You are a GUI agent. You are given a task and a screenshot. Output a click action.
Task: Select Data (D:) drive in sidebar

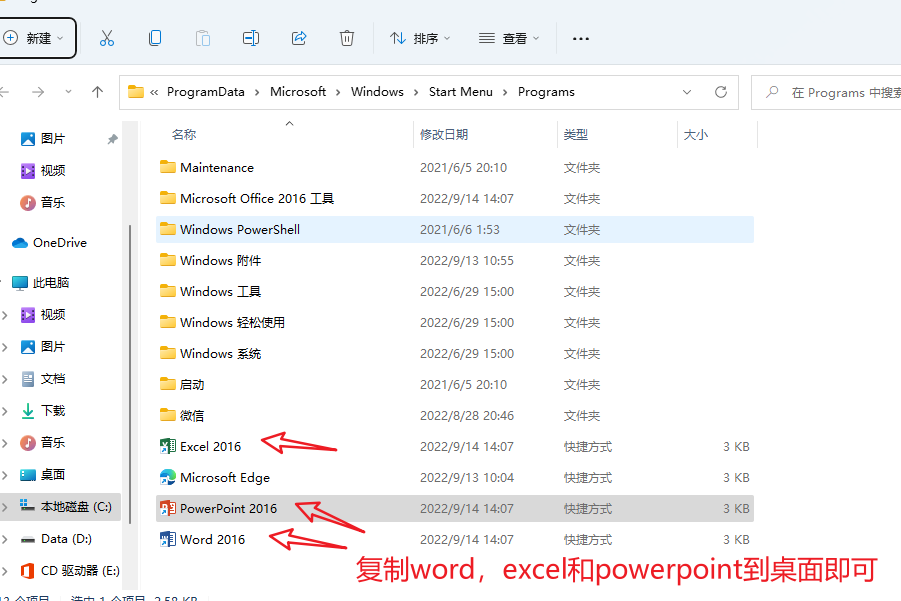click(x=68, y=539)
